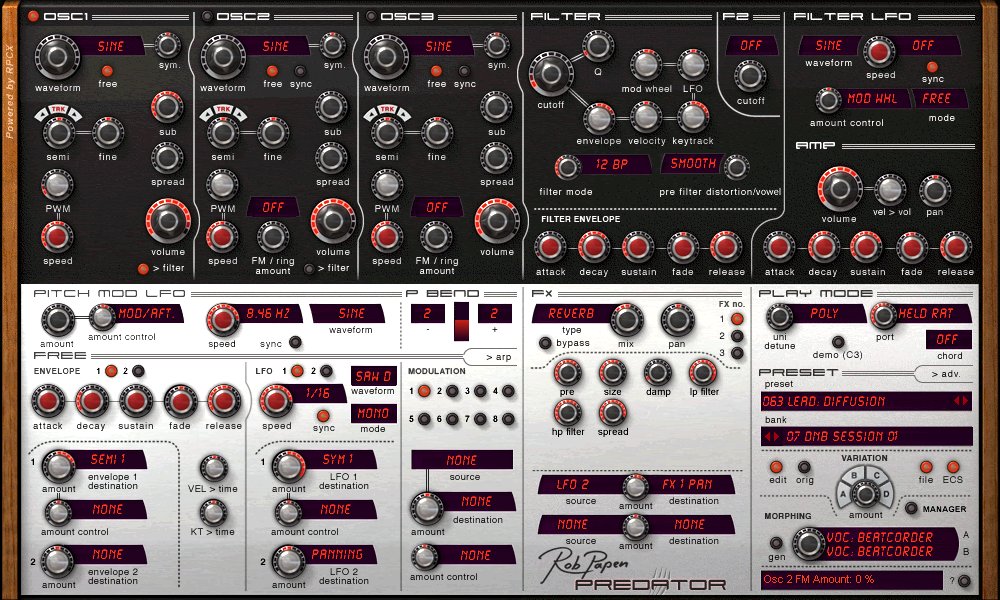This screenshot has height=600, width=1000.
Task: Click the preset file button
Action: pos(925,467)
